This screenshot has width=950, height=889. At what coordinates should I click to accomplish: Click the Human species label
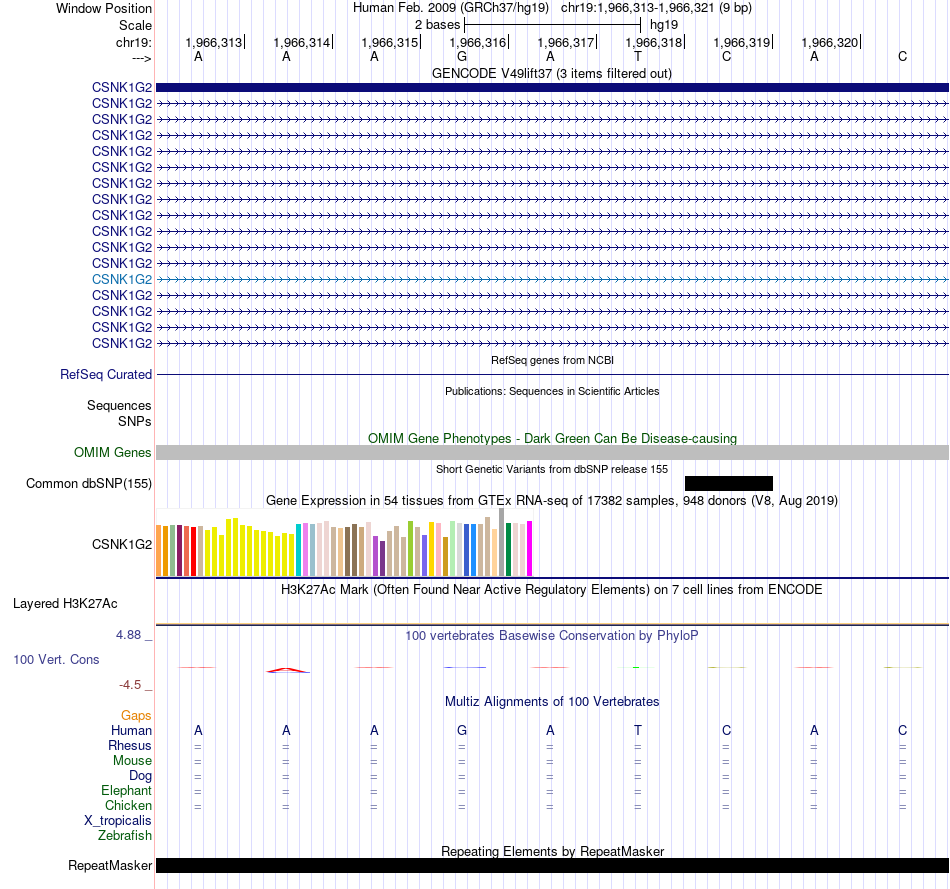[x=131, y=731]
